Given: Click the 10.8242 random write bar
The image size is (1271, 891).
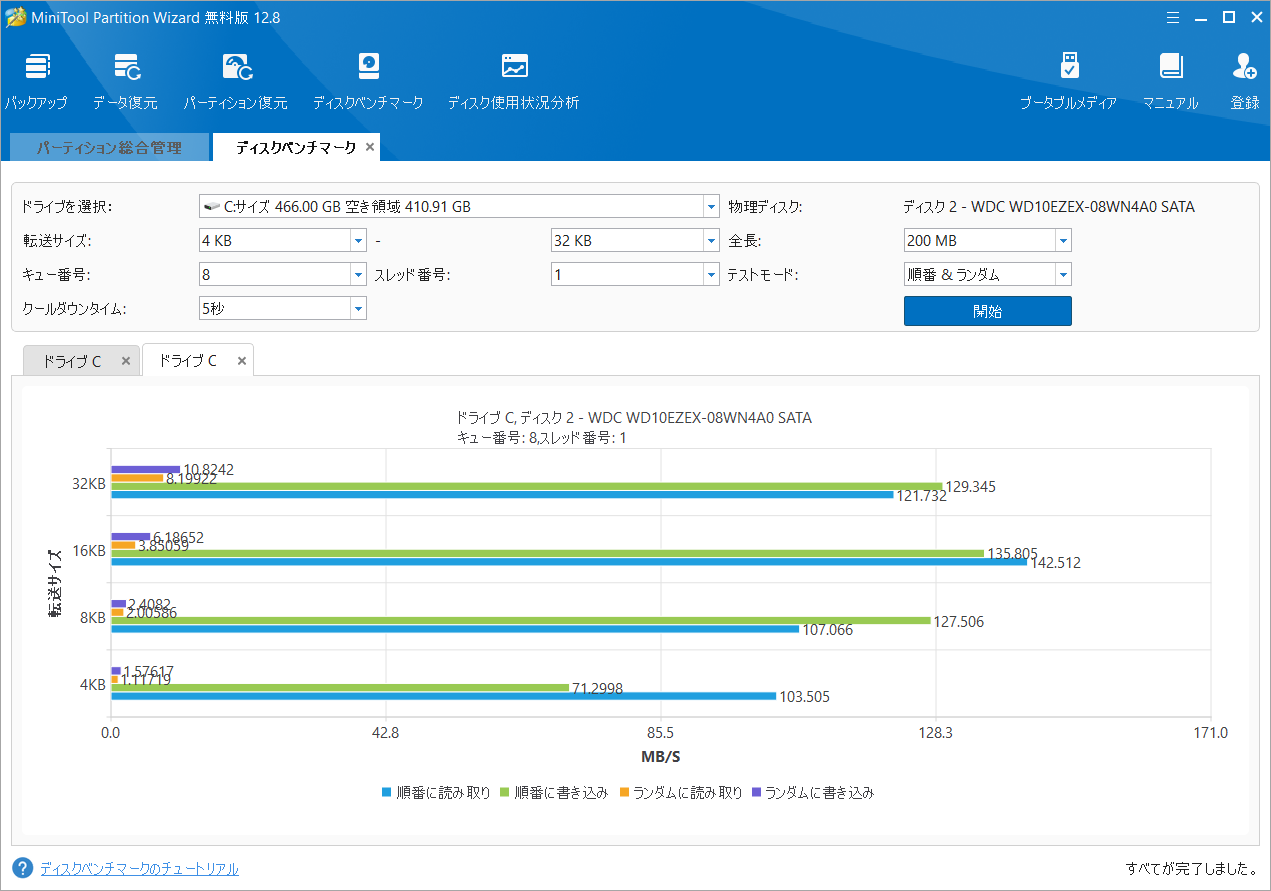Looking at the screenshot, I should click(x=145, y=469).
